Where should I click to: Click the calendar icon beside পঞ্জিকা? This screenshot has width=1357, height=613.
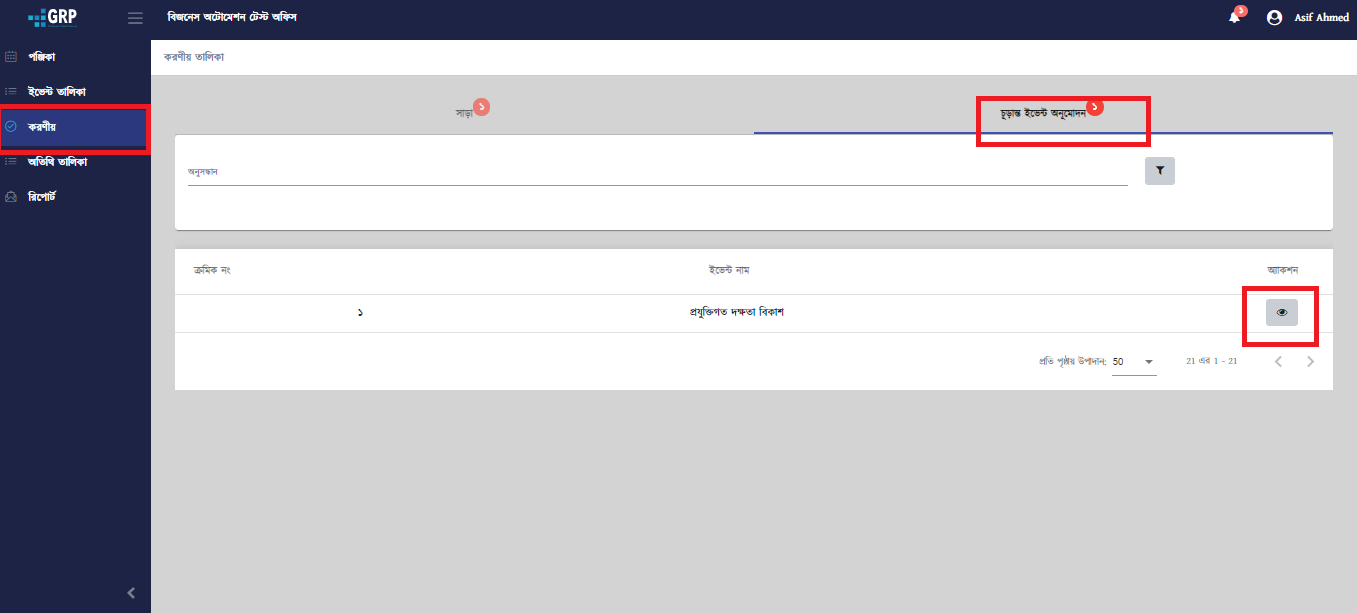pyautogui.click(x=11, y=56)
